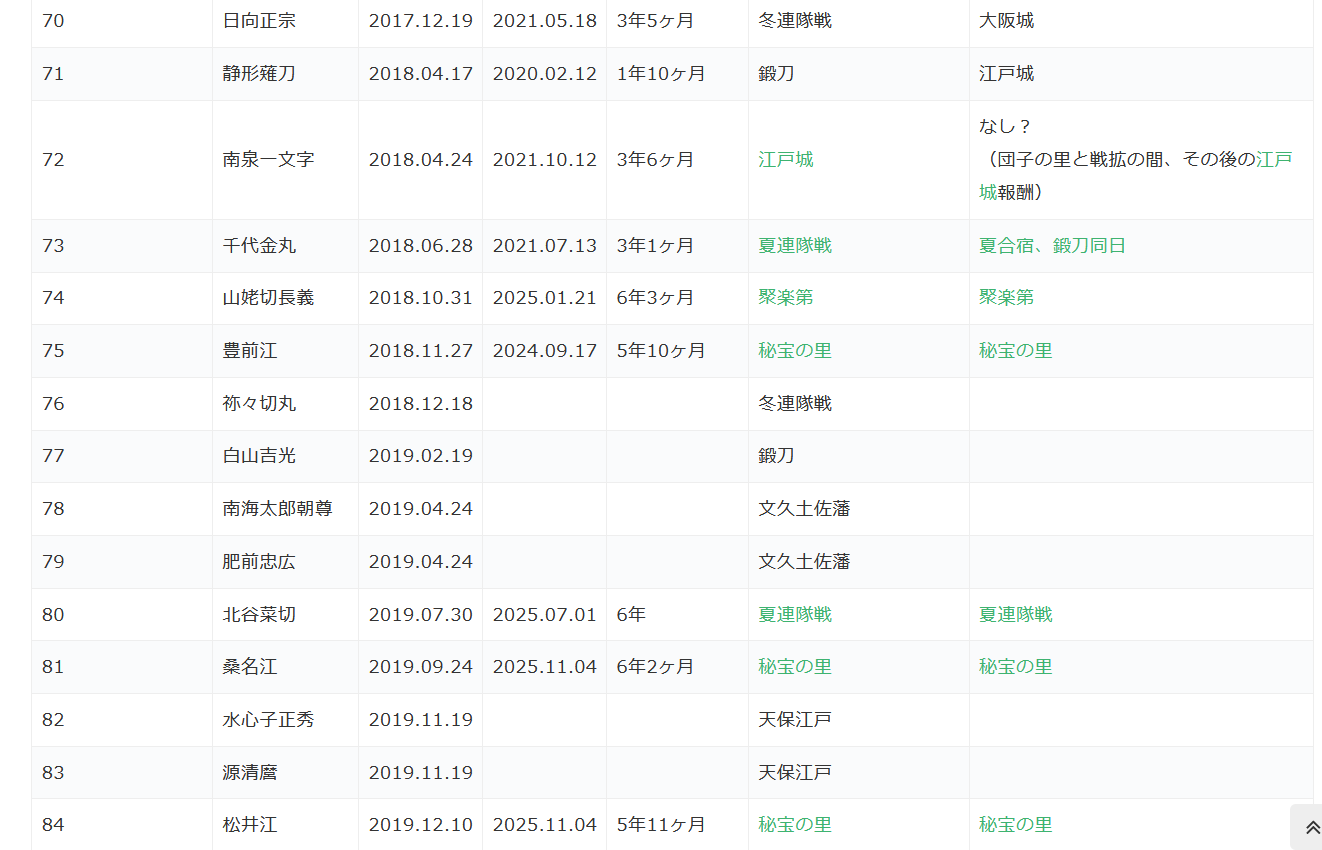Open the first 夏連隊戦 link in the 北谷菜切 row
Image resolution: width=1322 pixels, height=850 pixels.
pos(794,615)
